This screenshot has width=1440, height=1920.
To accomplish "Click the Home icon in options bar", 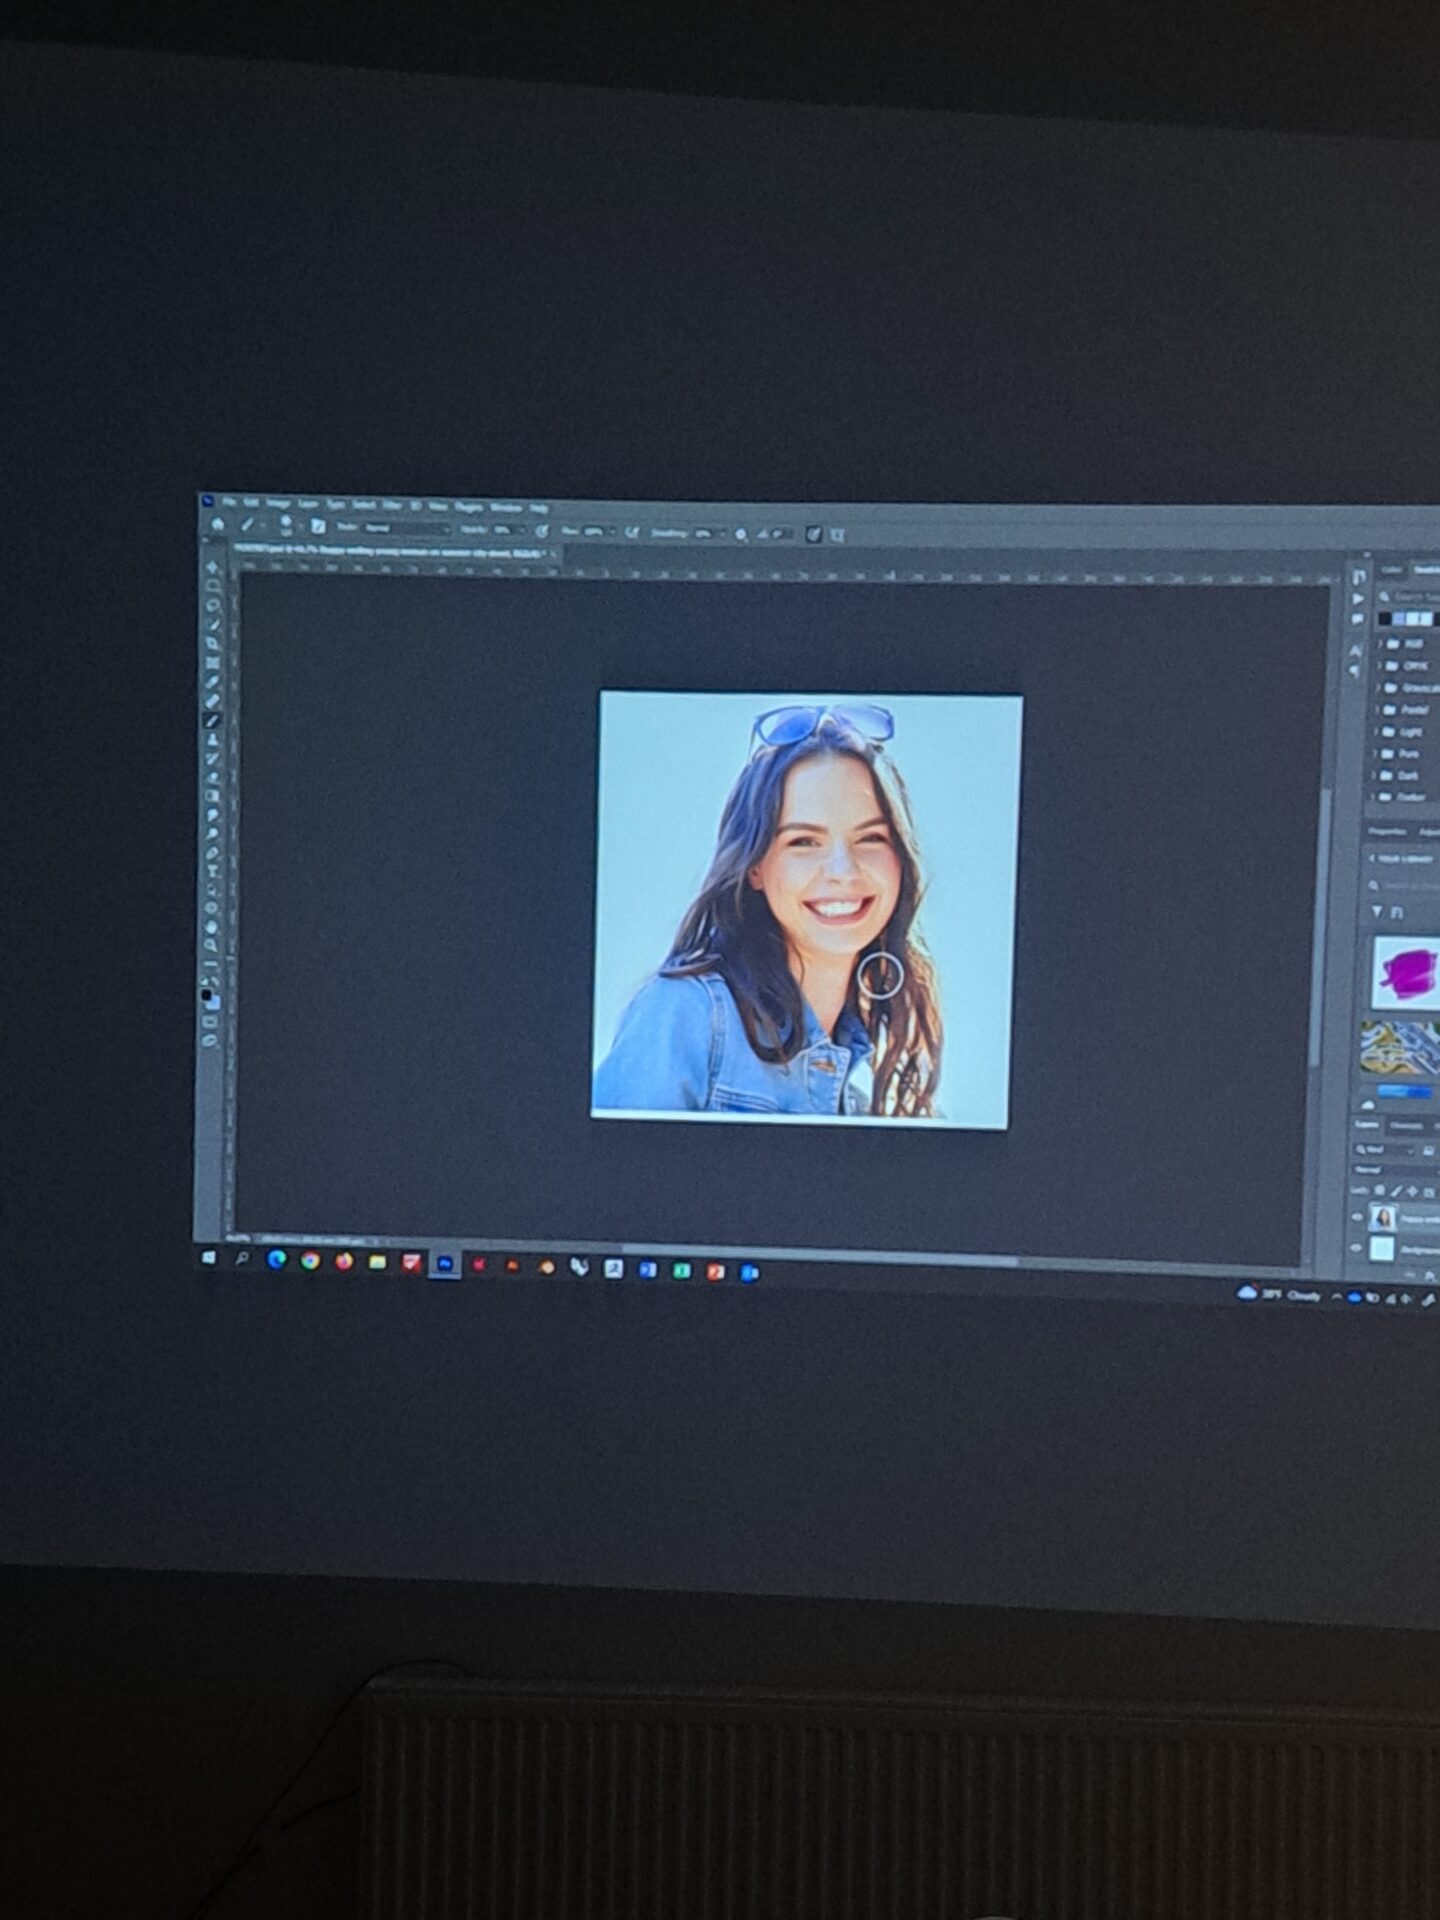I will point(217,524).
